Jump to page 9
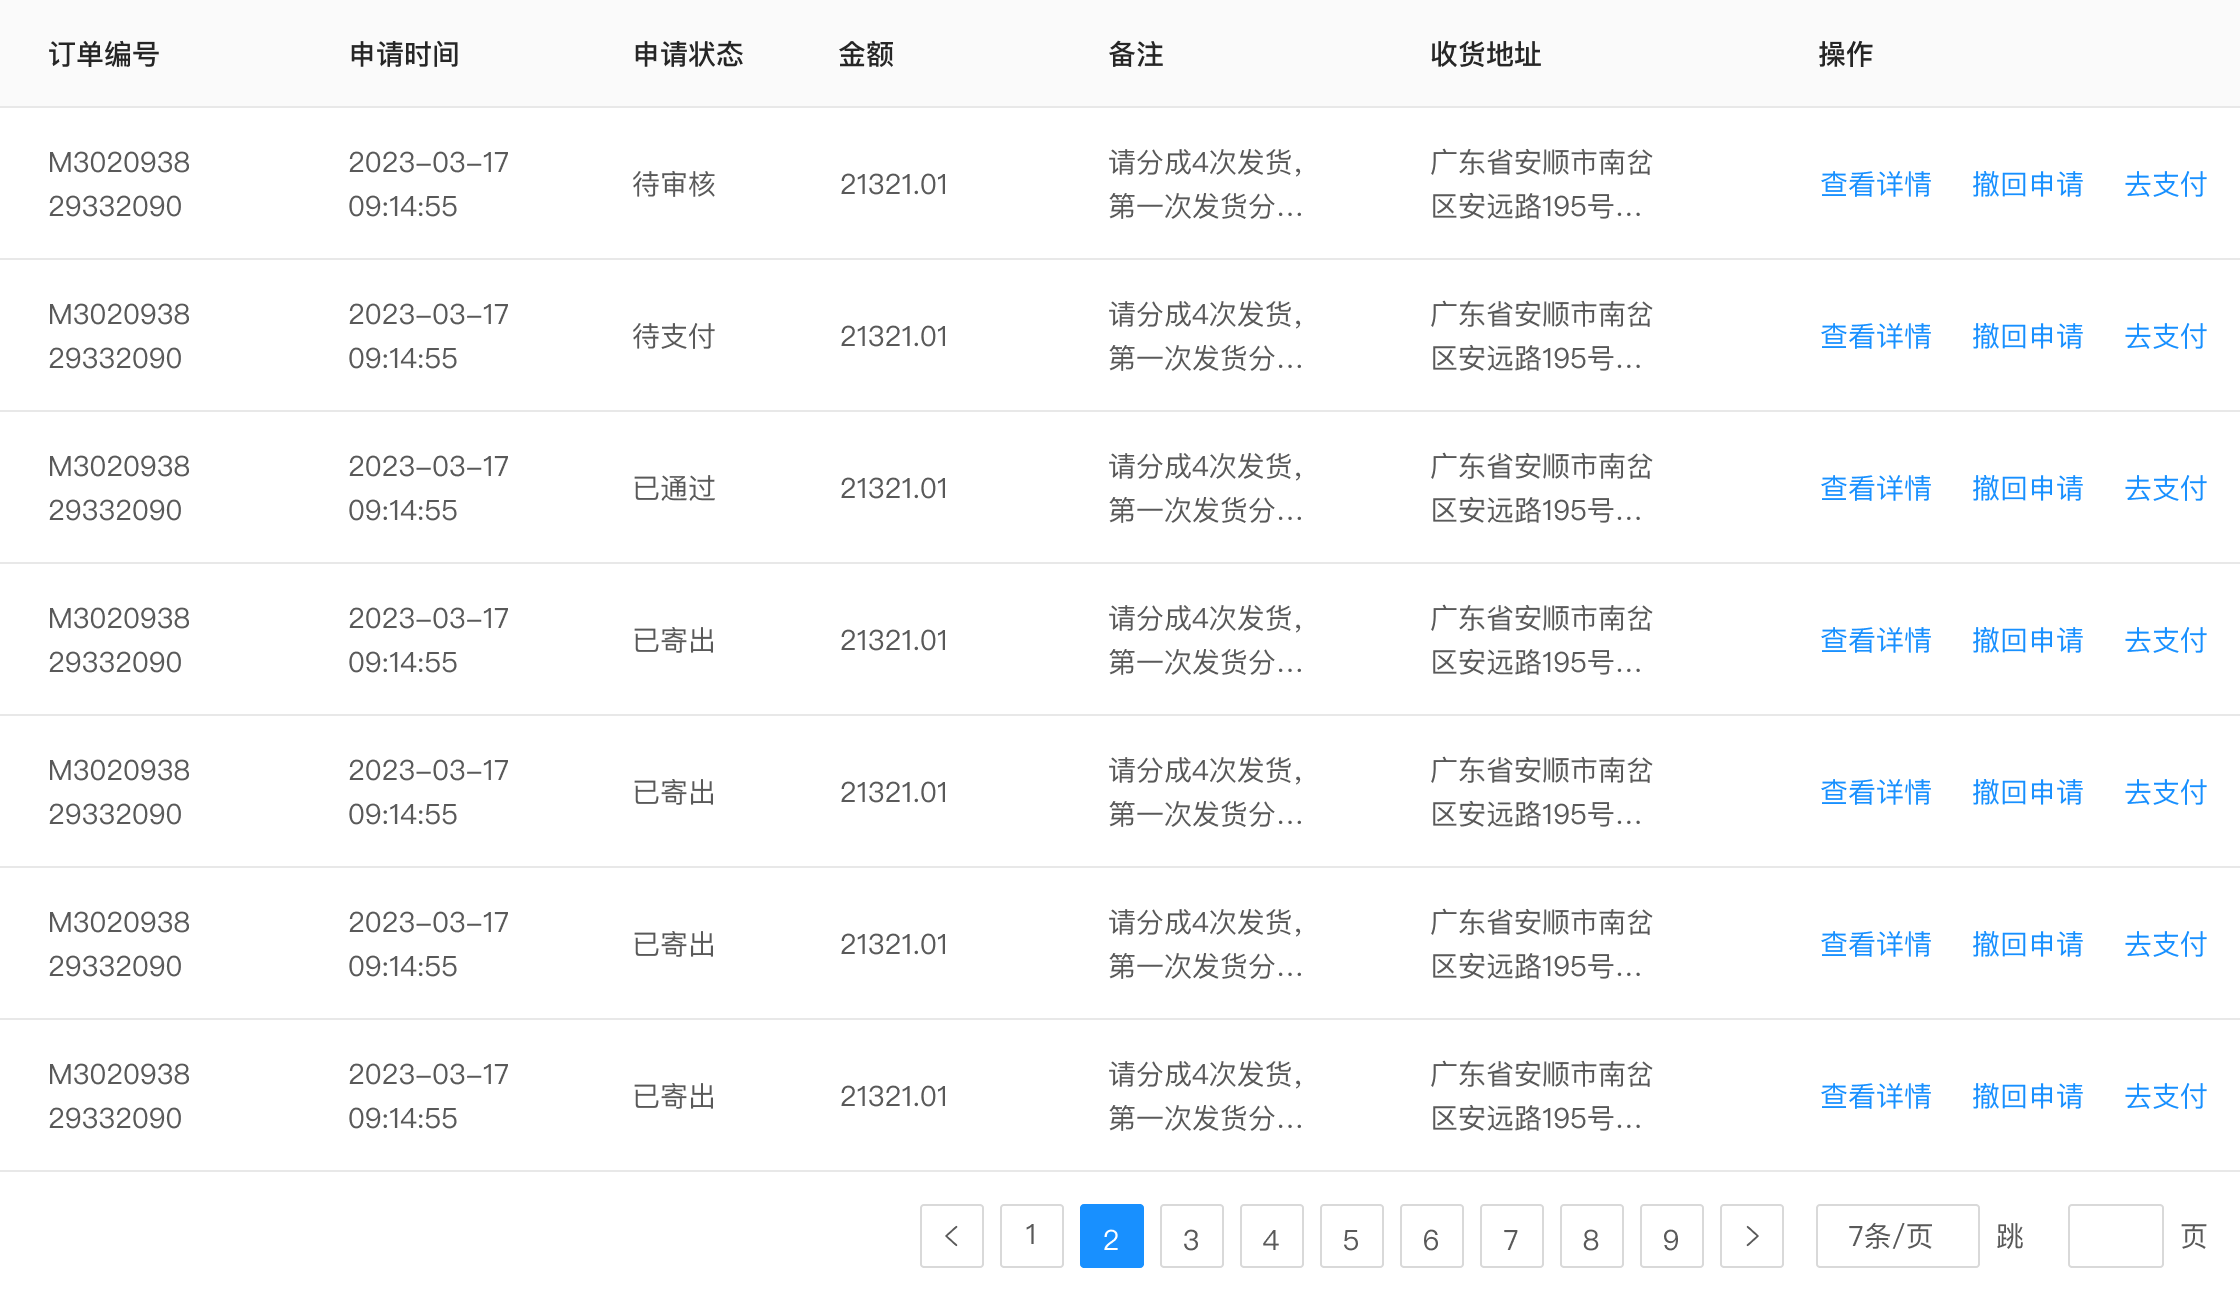This screenshot has width=2240, height=1300. pos(1671,1236)
